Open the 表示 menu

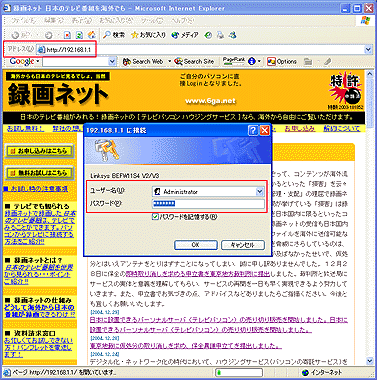(82, 21)
